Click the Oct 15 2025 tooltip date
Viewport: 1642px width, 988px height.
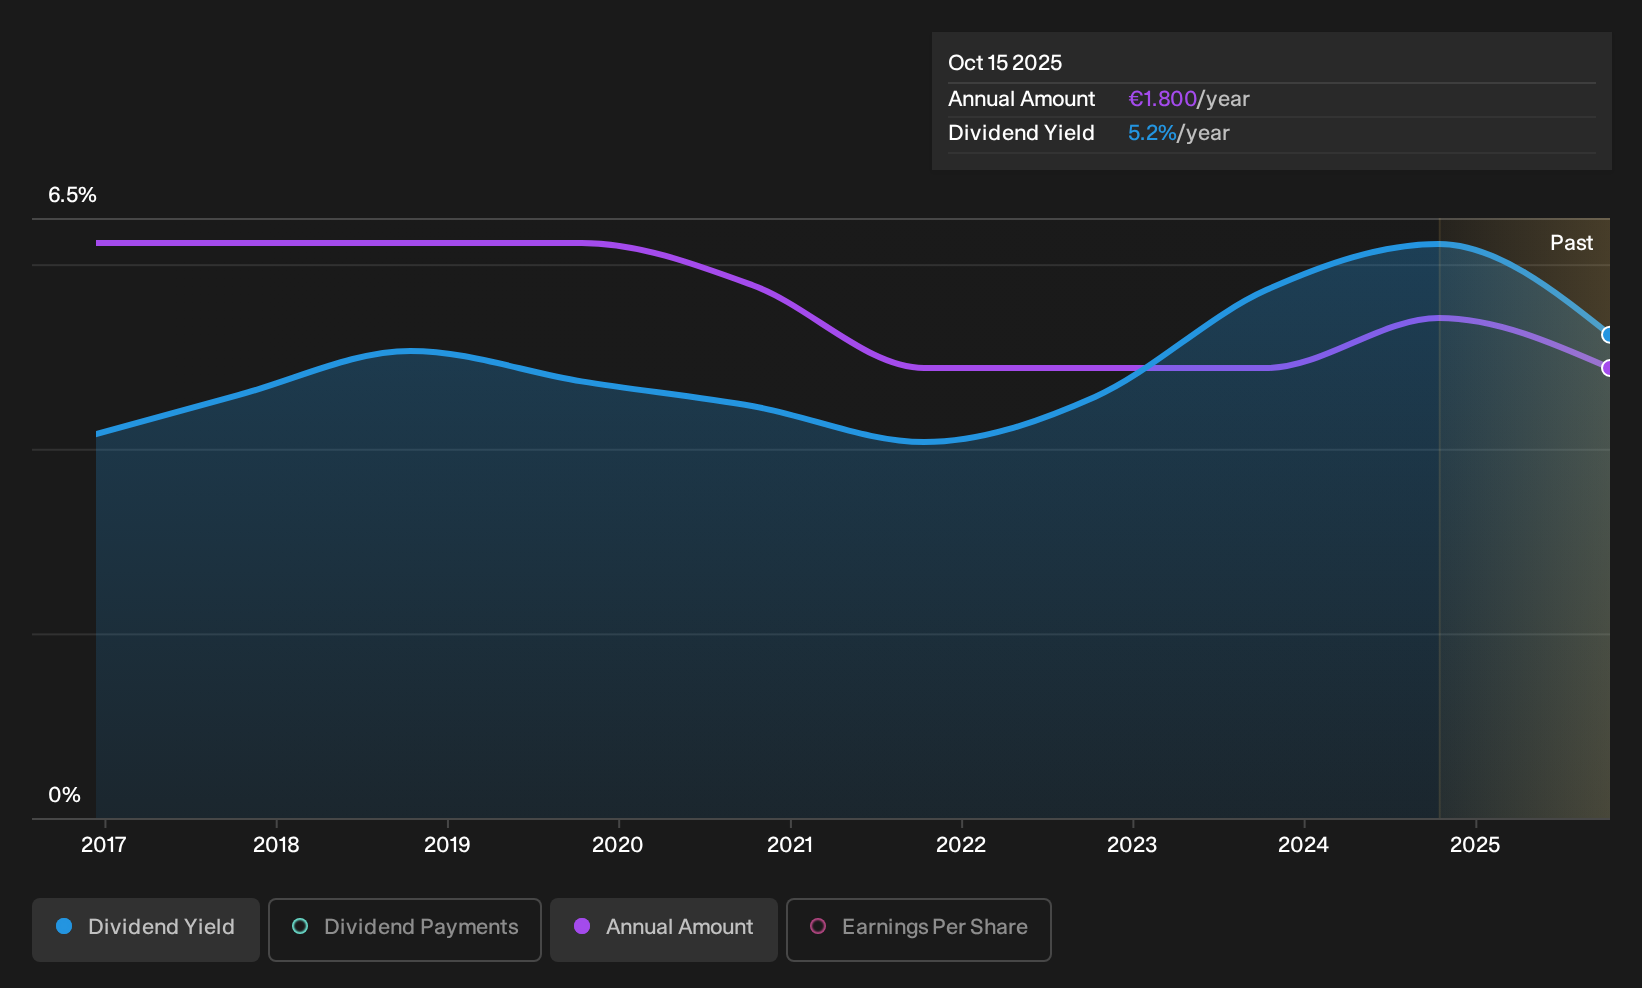pyautogui.click(x=1005, y=63)
